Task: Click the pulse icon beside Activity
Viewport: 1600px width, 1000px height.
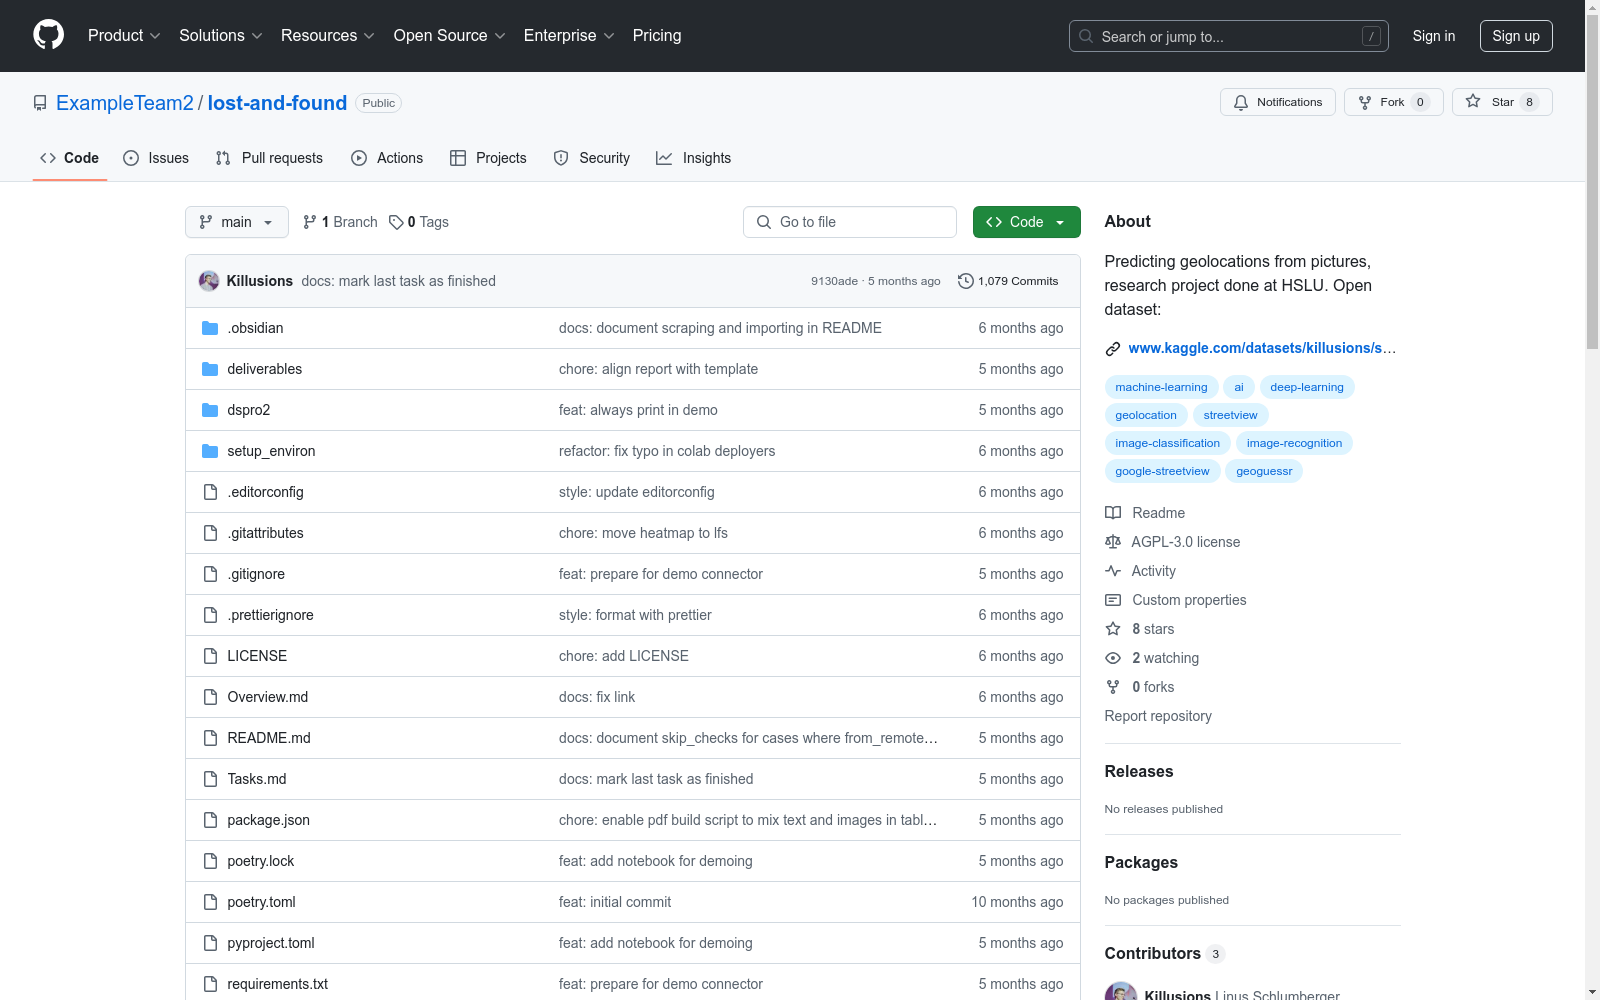Action: (1113, 571)
